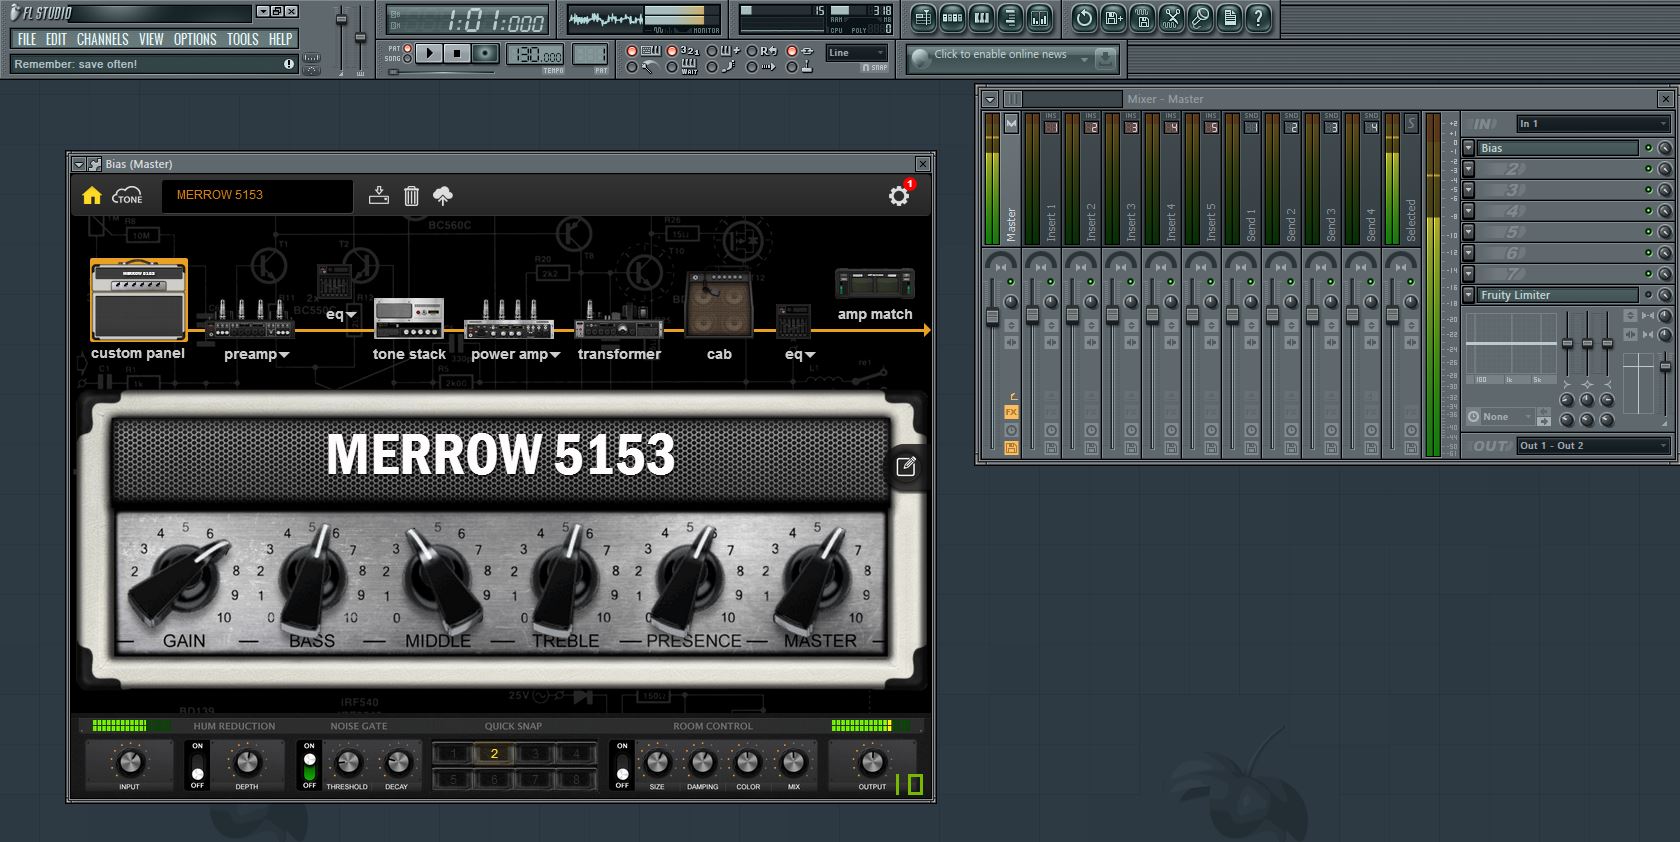
Task: Open the CHANNELS menu
Action: [x=103, y=40]
